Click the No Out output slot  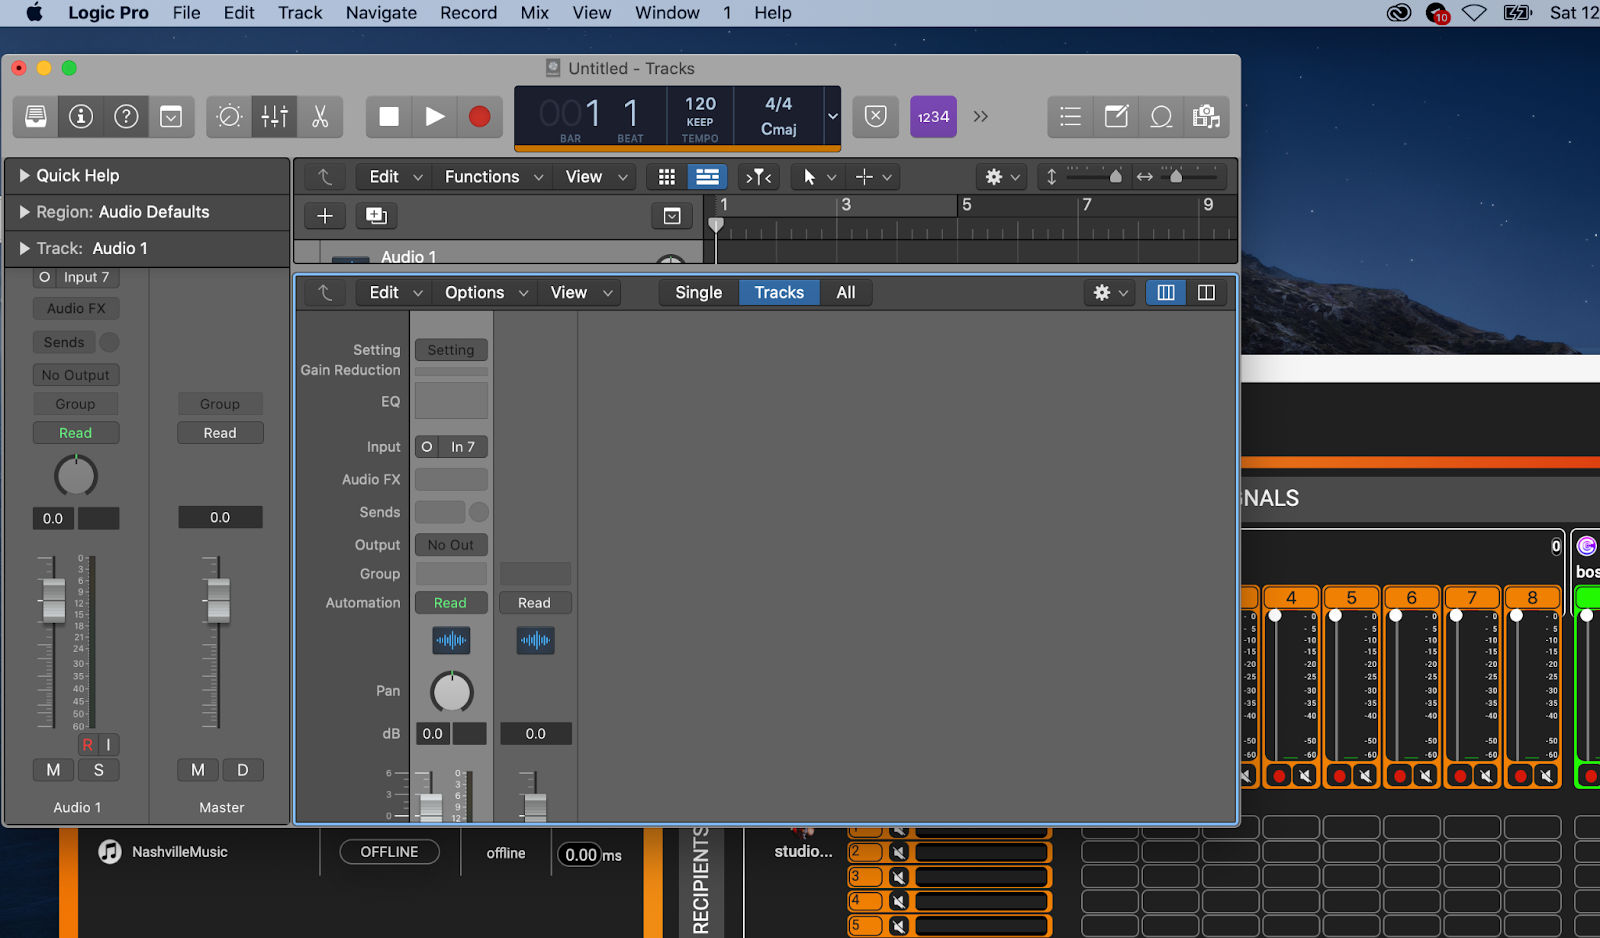click(451, 545)
